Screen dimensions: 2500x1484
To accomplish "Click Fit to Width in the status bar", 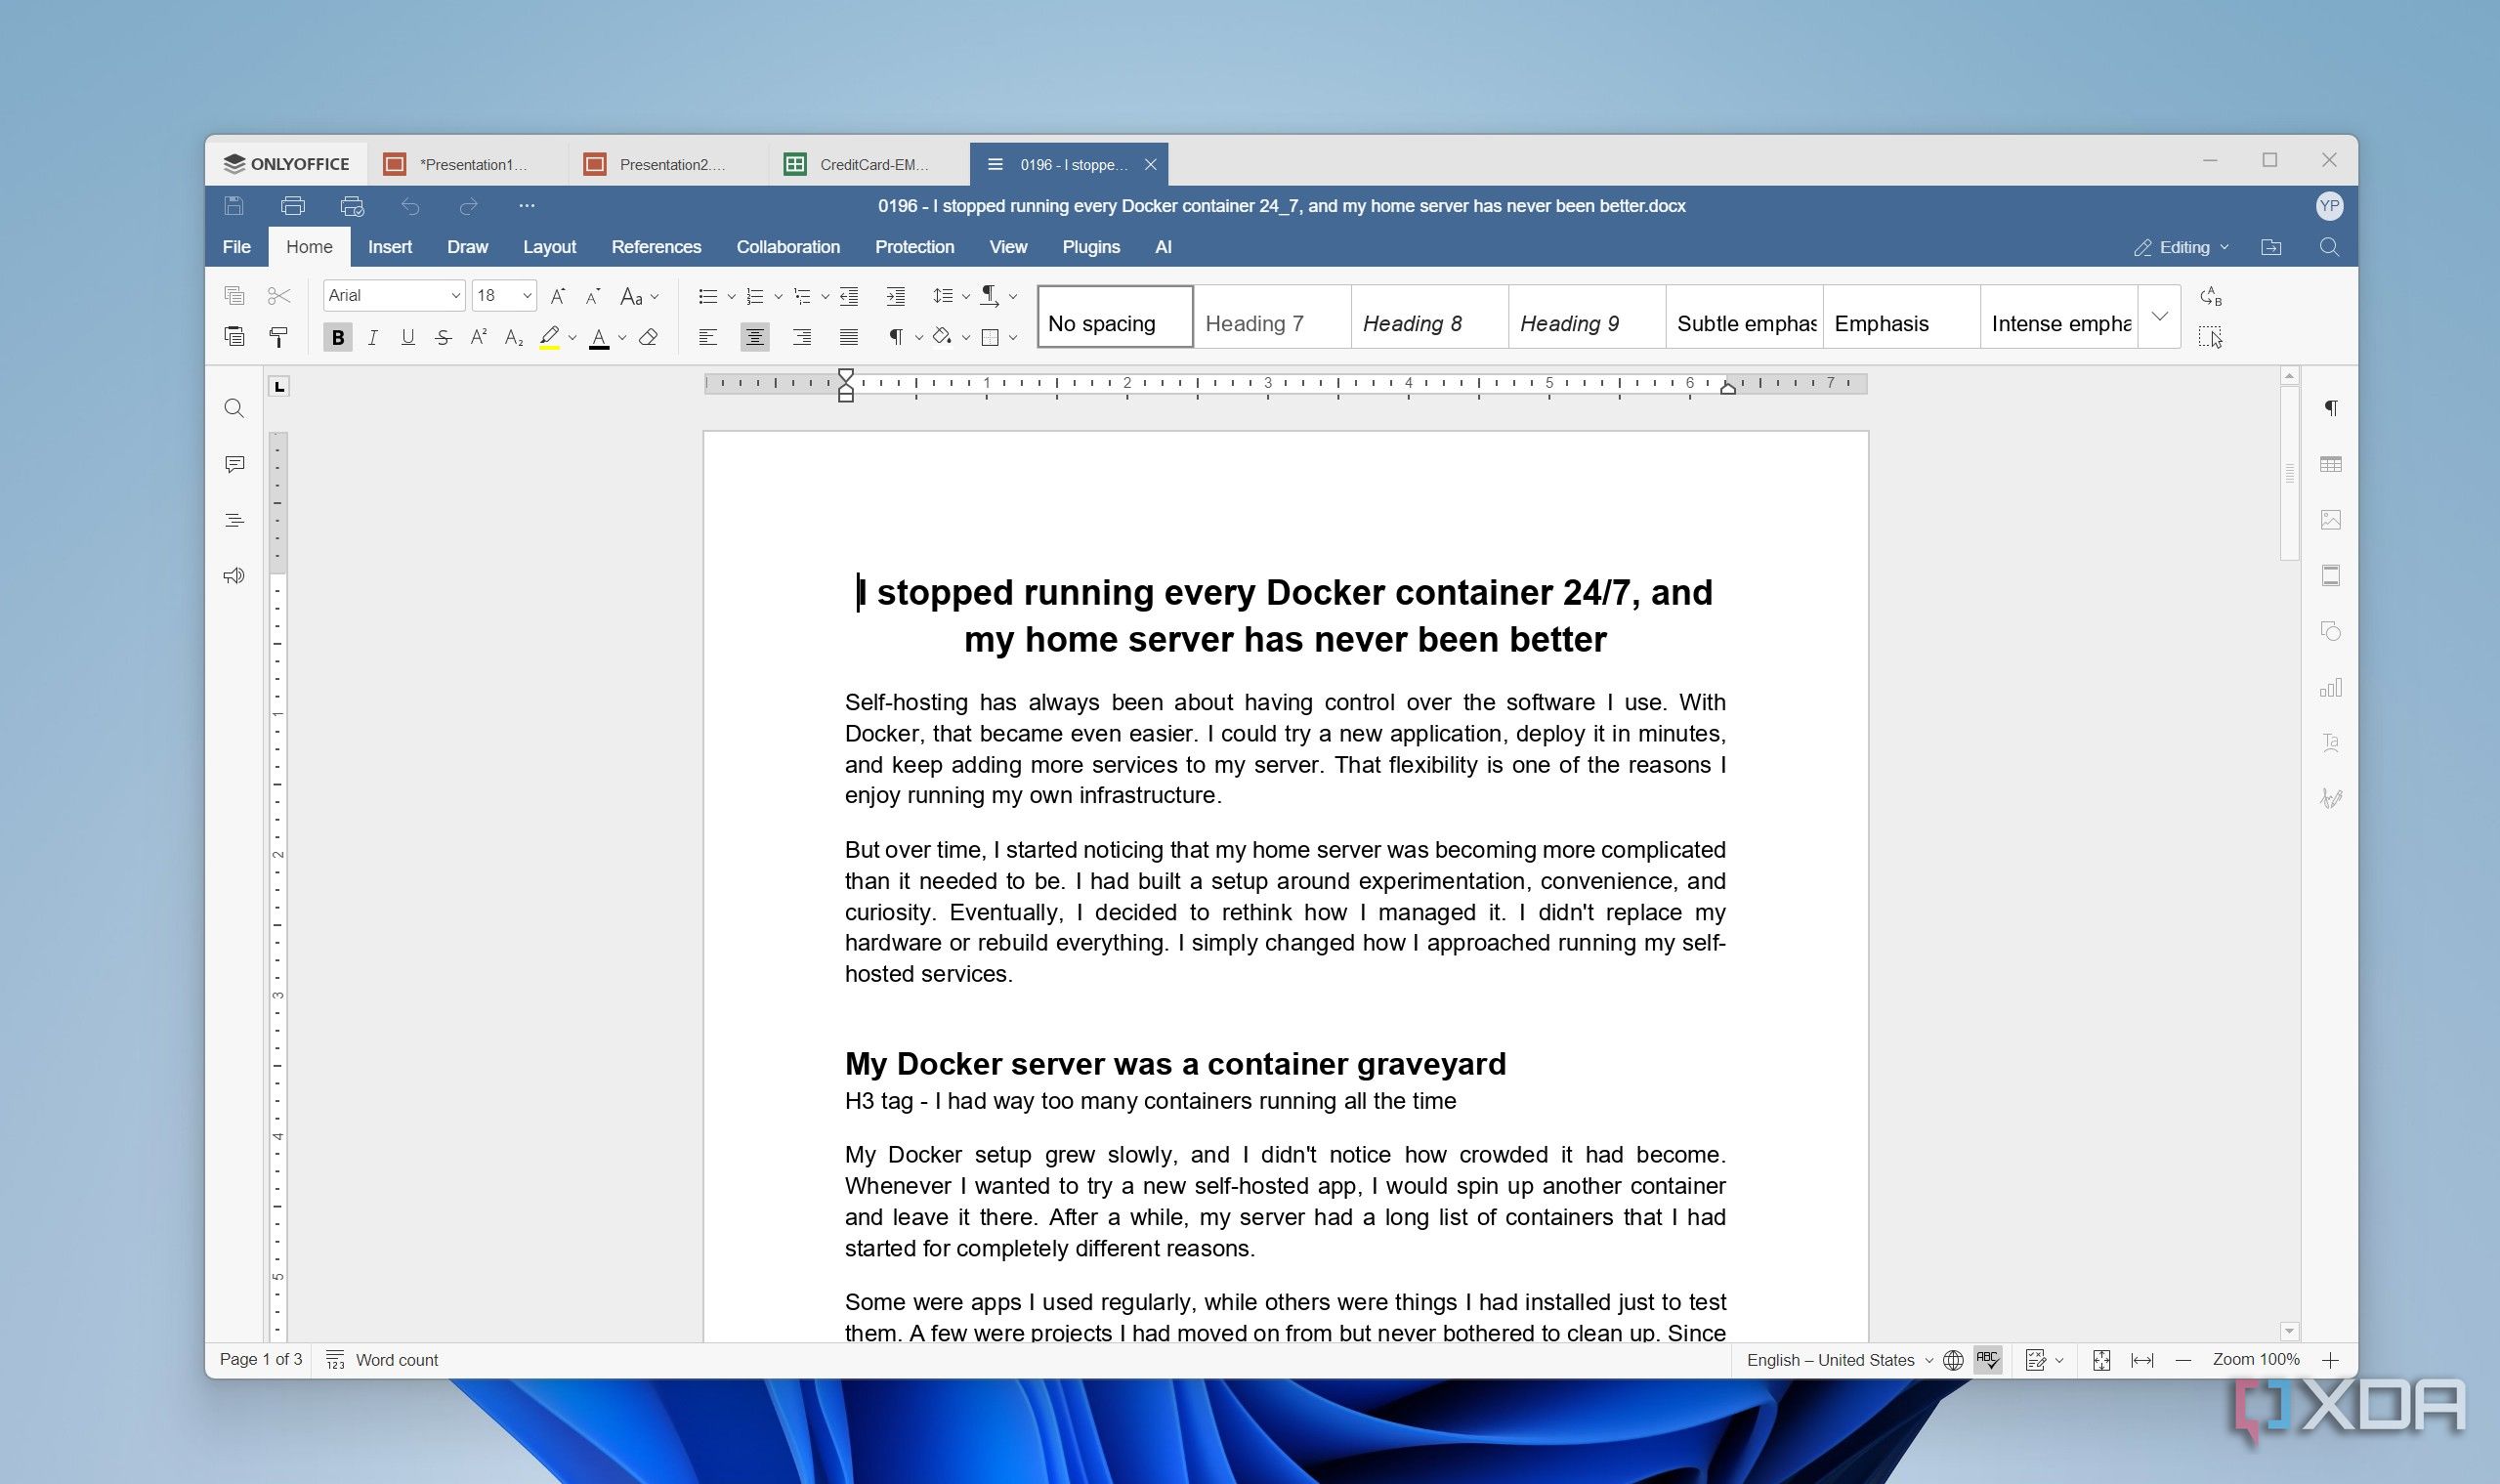I will click(2142, 1360).
